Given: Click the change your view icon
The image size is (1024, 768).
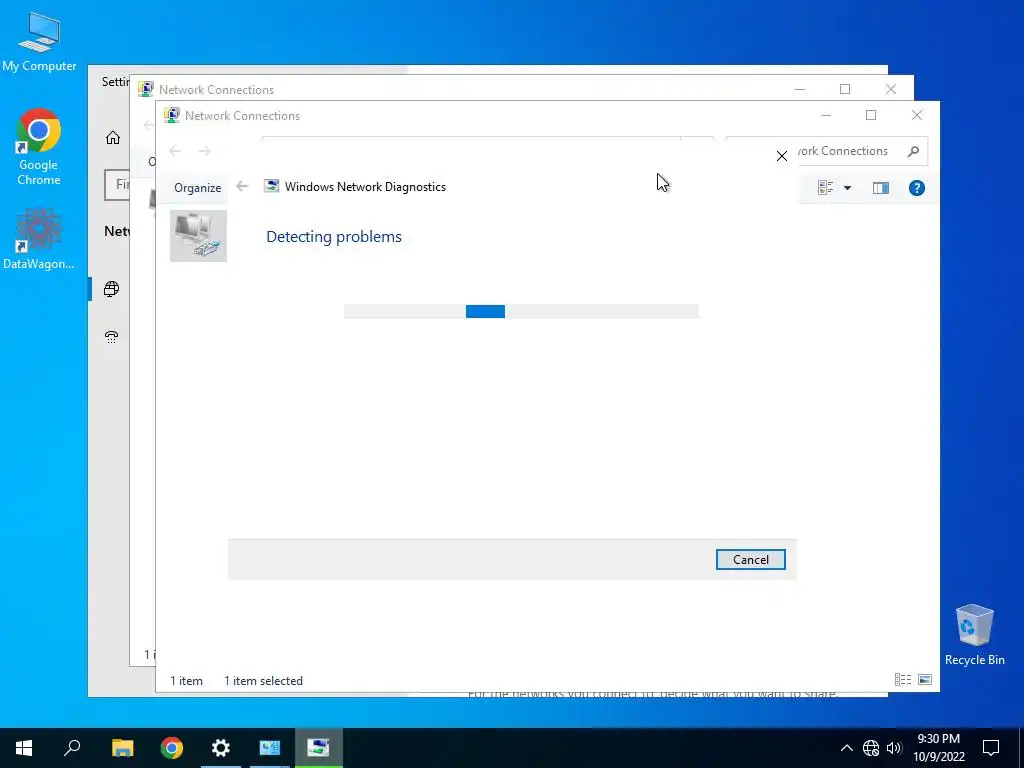Looking at the screenshot, I should pyautogui.click(x=825, y=188).
